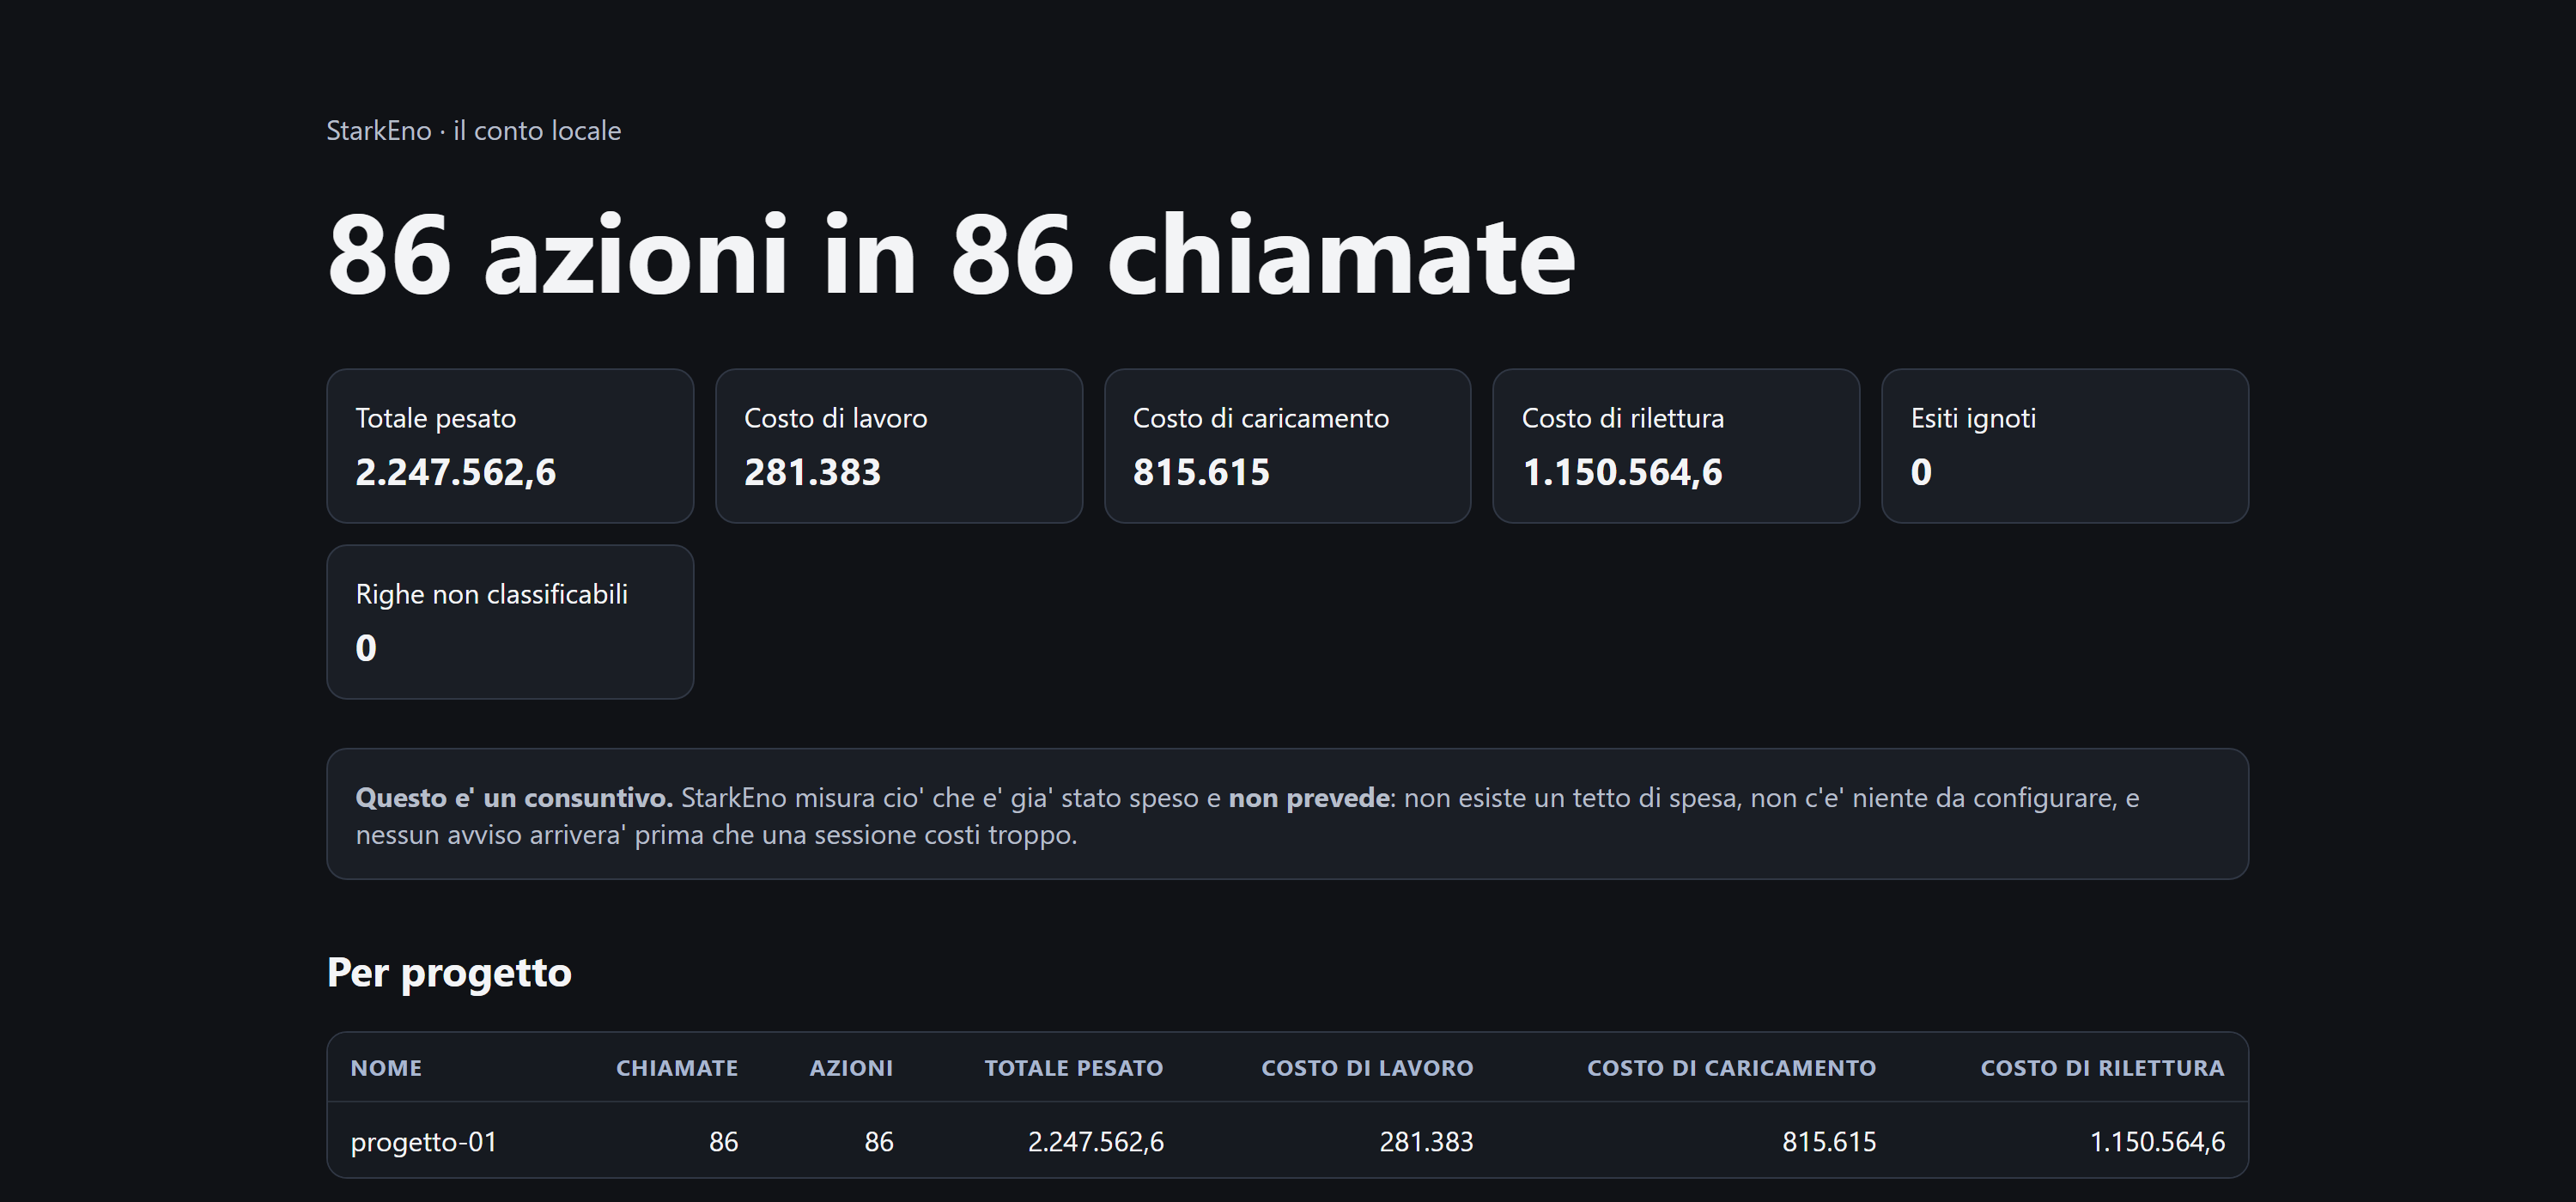2576x1202 pixels.
Task: Click the 2.247.562,6 cell in progetto-01 row
Action: coord(1096,1142)
